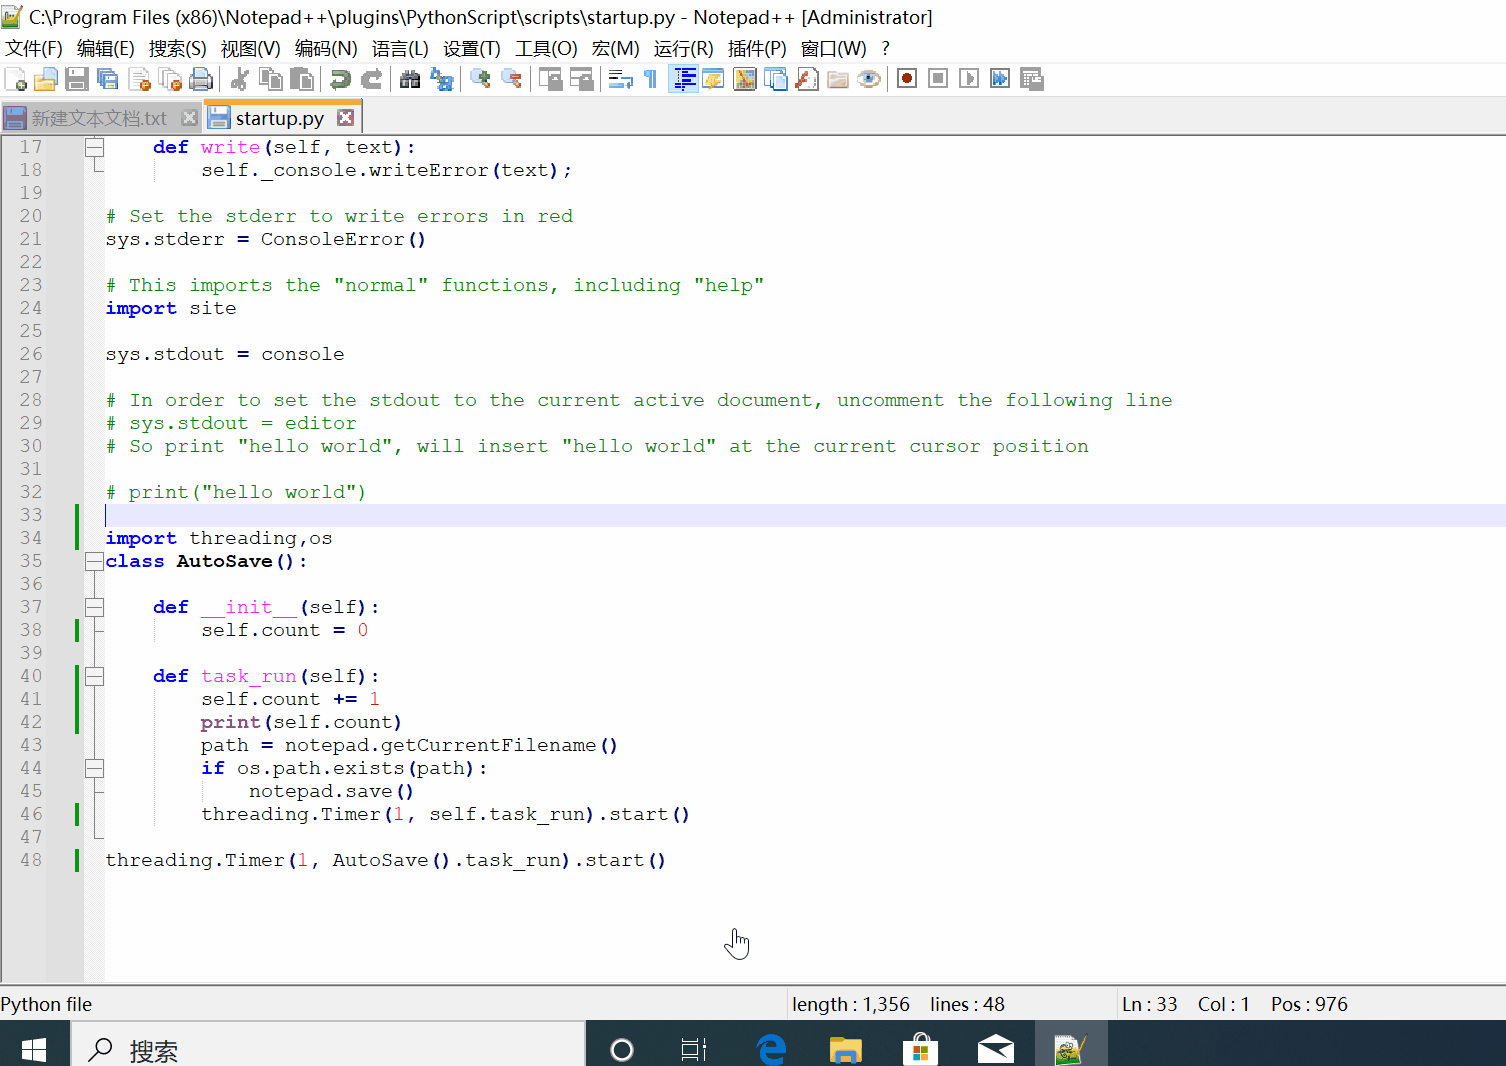Switch to 新建文本文档.txt tab
1506x1066 pixels.
click(99, 118)
